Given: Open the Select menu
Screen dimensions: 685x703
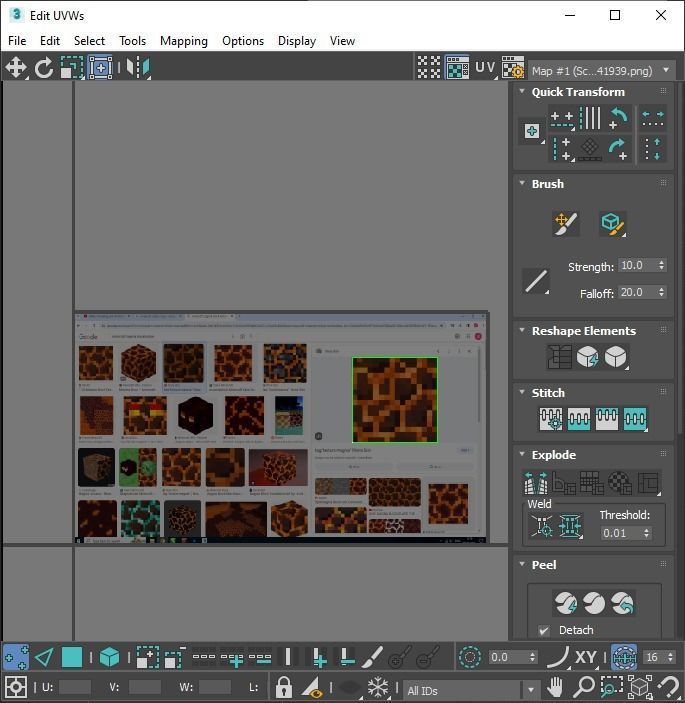Looking at the screenshot, I should [89, 41].
